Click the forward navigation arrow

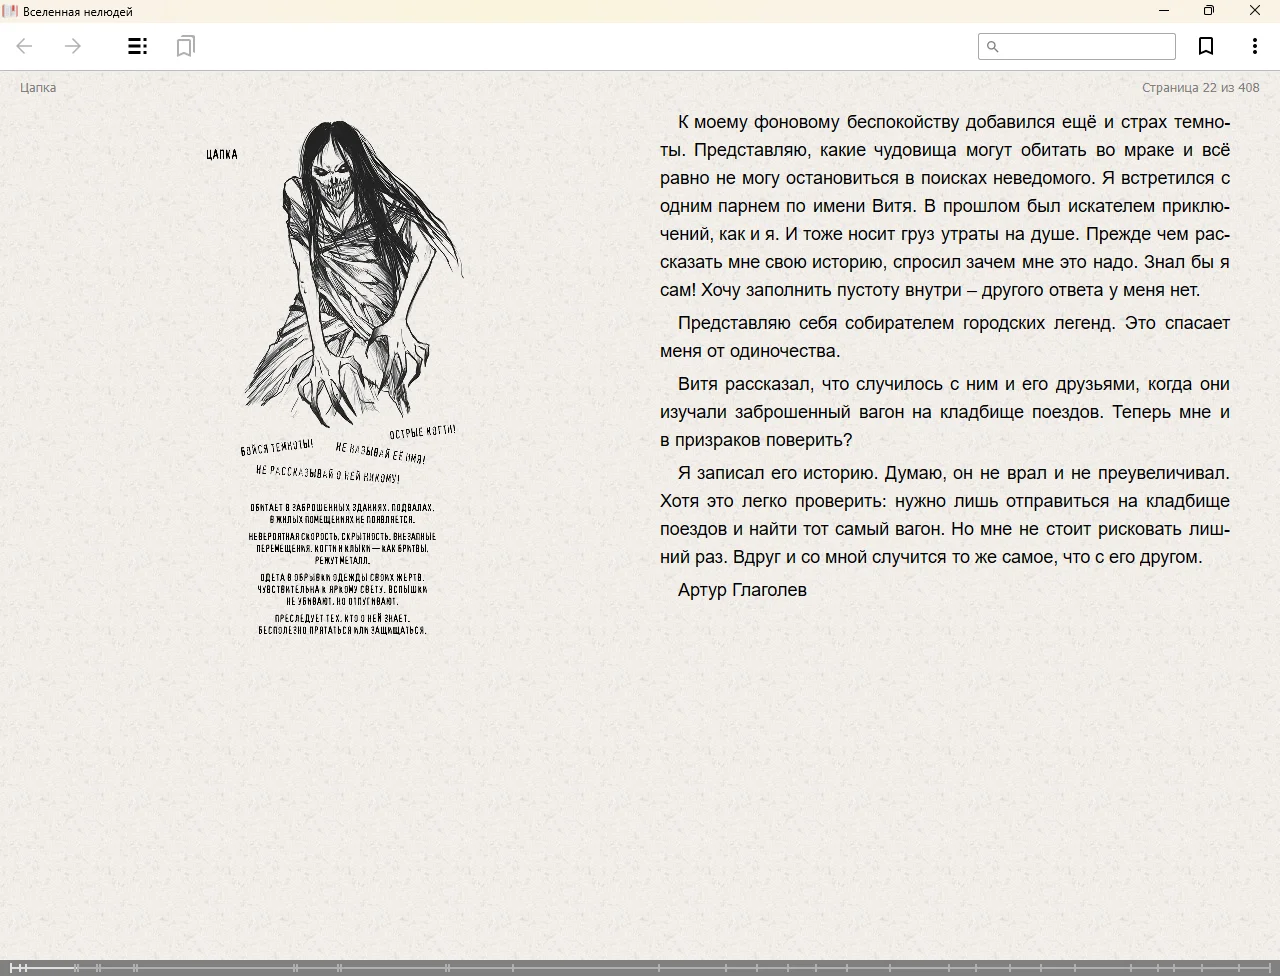[73, 46]
